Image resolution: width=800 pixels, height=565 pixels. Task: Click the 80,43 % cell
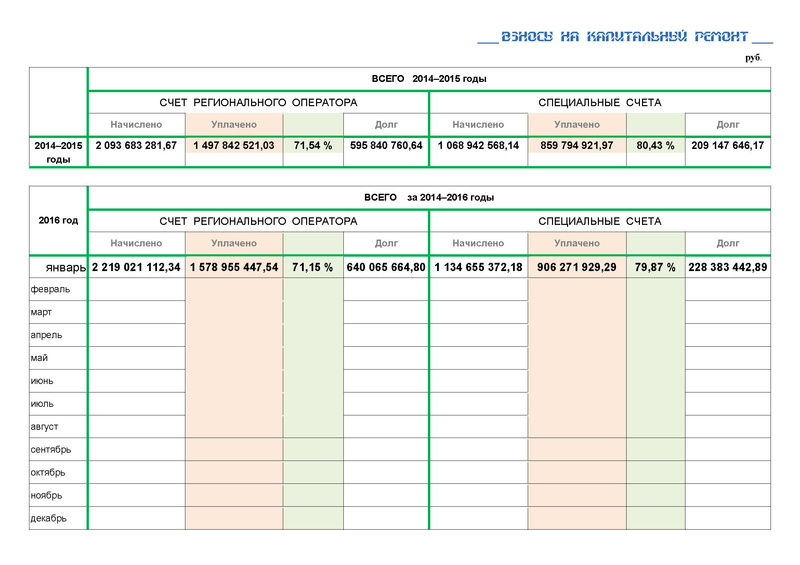tap(655, 145)
